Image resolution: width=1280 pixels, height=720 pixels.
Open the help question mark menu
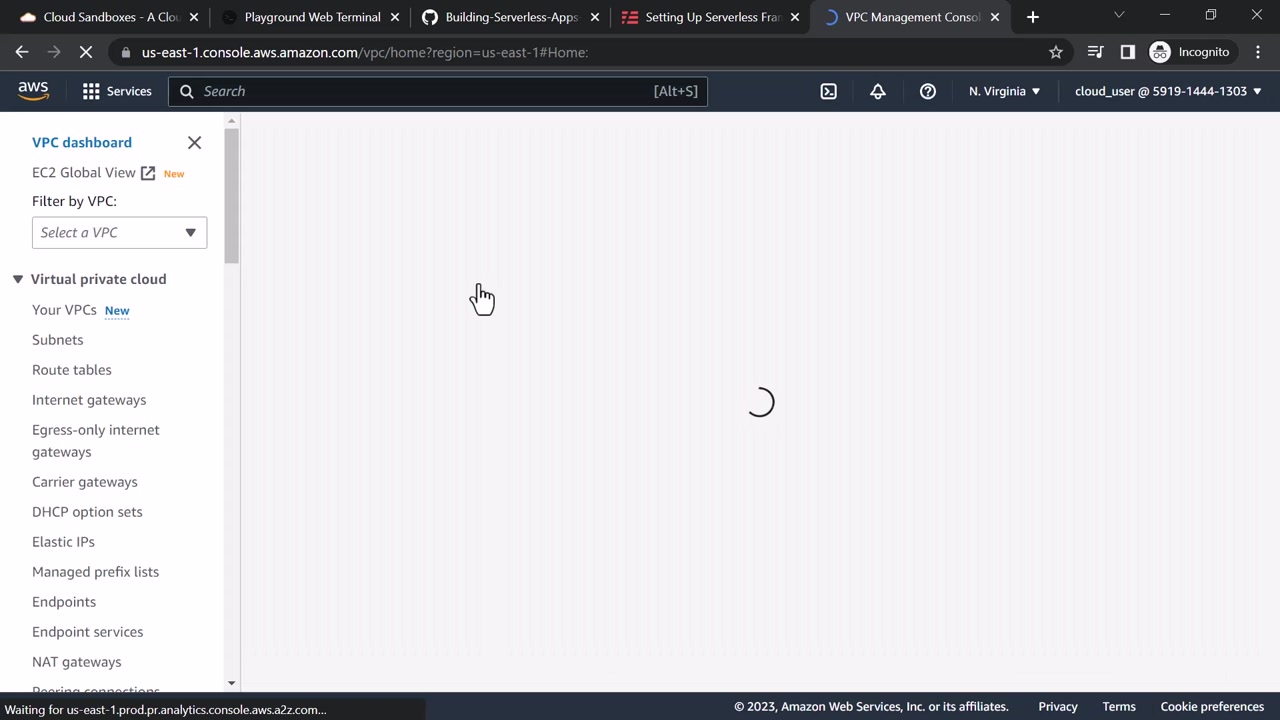[928, 91]
